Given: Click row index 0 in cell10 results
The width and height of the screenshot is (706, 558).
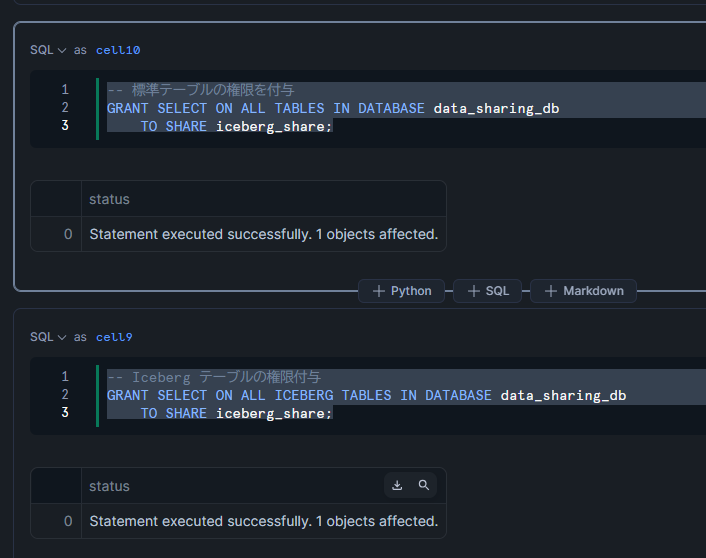Looking at the screenshot, I should point(68,234).
